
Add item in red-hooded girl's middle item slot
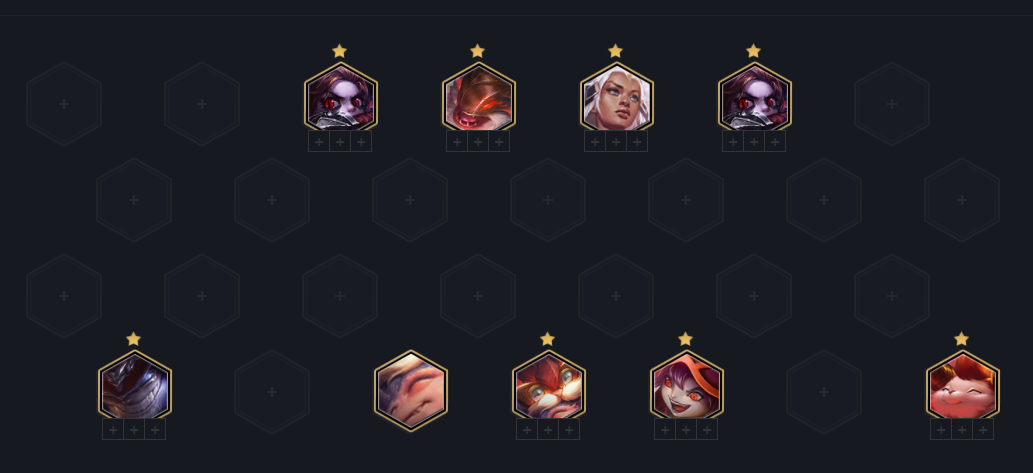[686, 430]
